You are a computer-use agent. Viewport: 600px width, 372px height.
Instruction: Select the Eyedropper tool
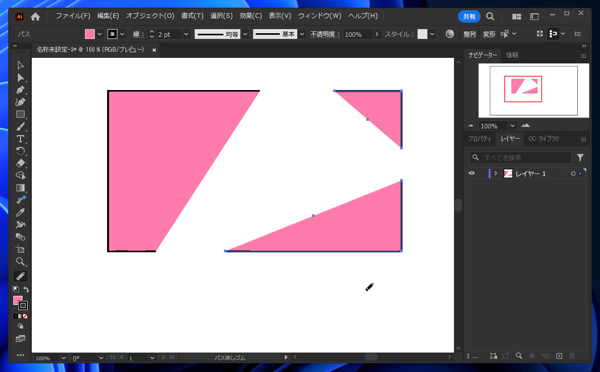[20, 212]
